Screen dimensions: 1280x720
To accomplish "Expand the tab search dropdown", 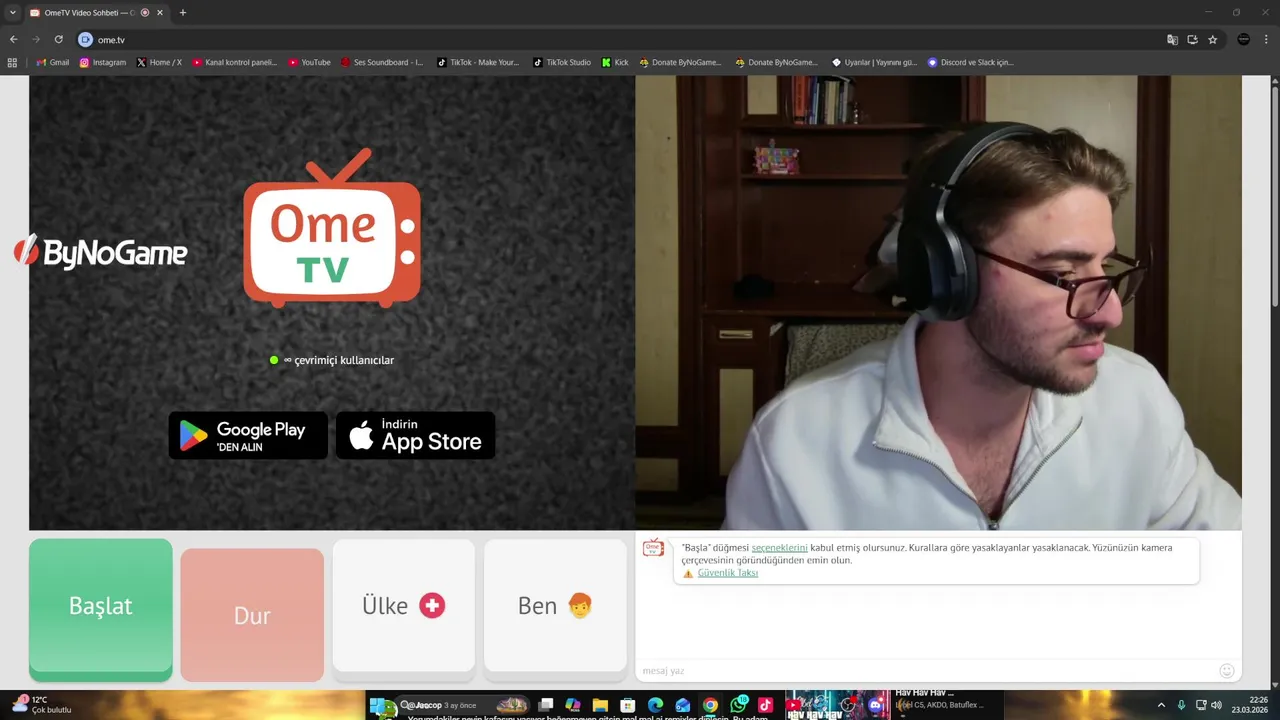I will [x=13, y=13].
